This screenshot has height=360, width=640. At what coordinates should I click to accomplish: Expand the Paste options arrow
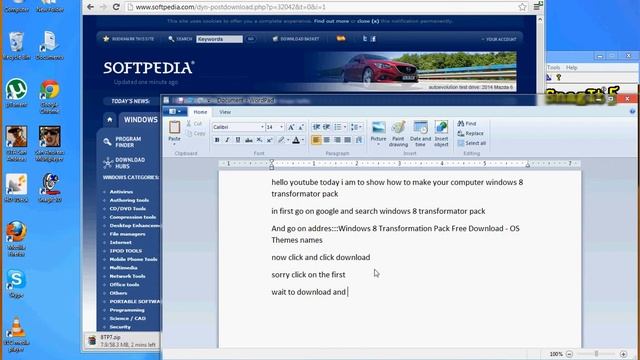[174, 144]
